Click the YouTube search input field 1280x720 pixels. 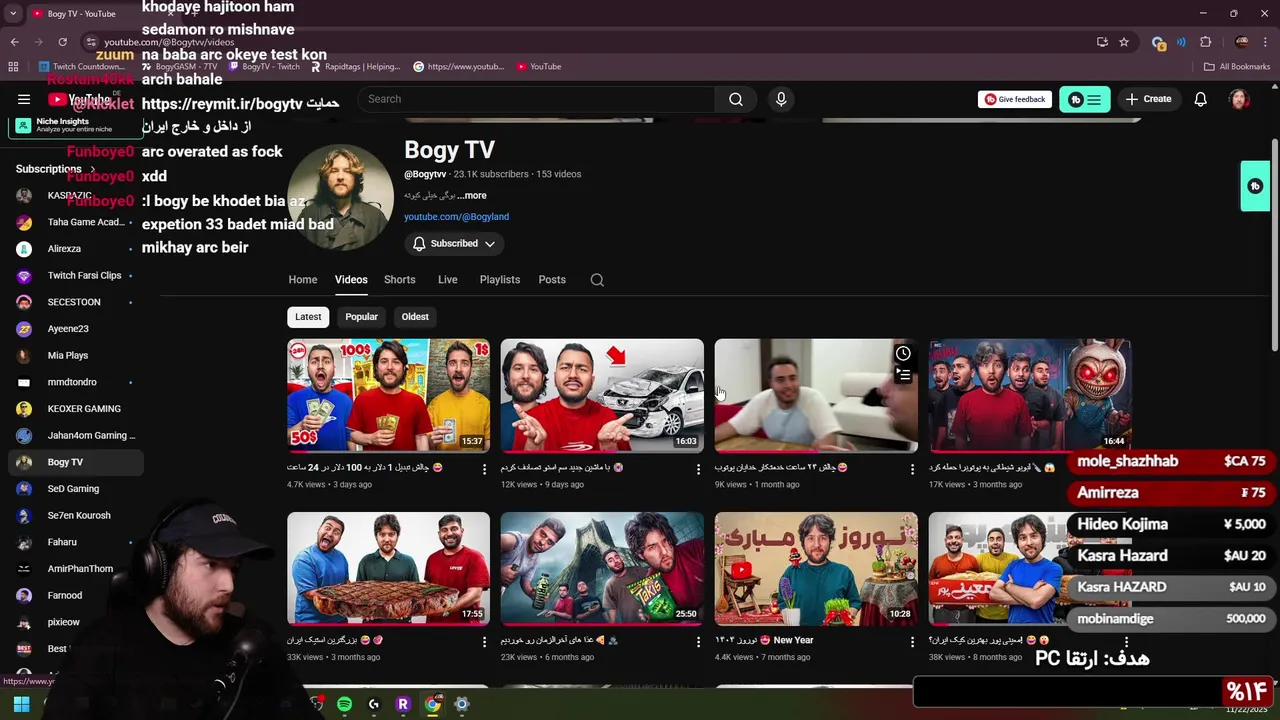coord(536,99)
